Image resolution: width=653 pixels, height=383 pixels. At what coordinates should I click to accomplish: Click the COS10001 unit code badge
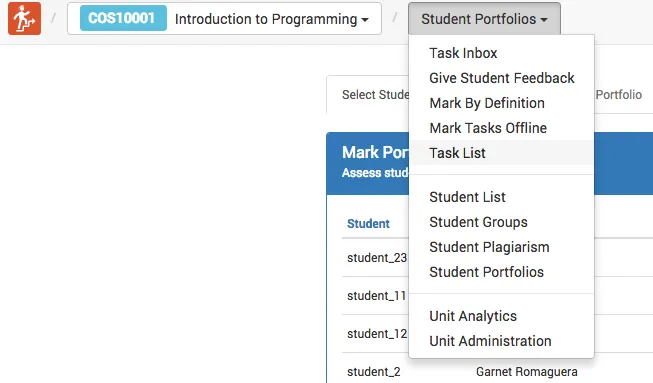point(123,18)
